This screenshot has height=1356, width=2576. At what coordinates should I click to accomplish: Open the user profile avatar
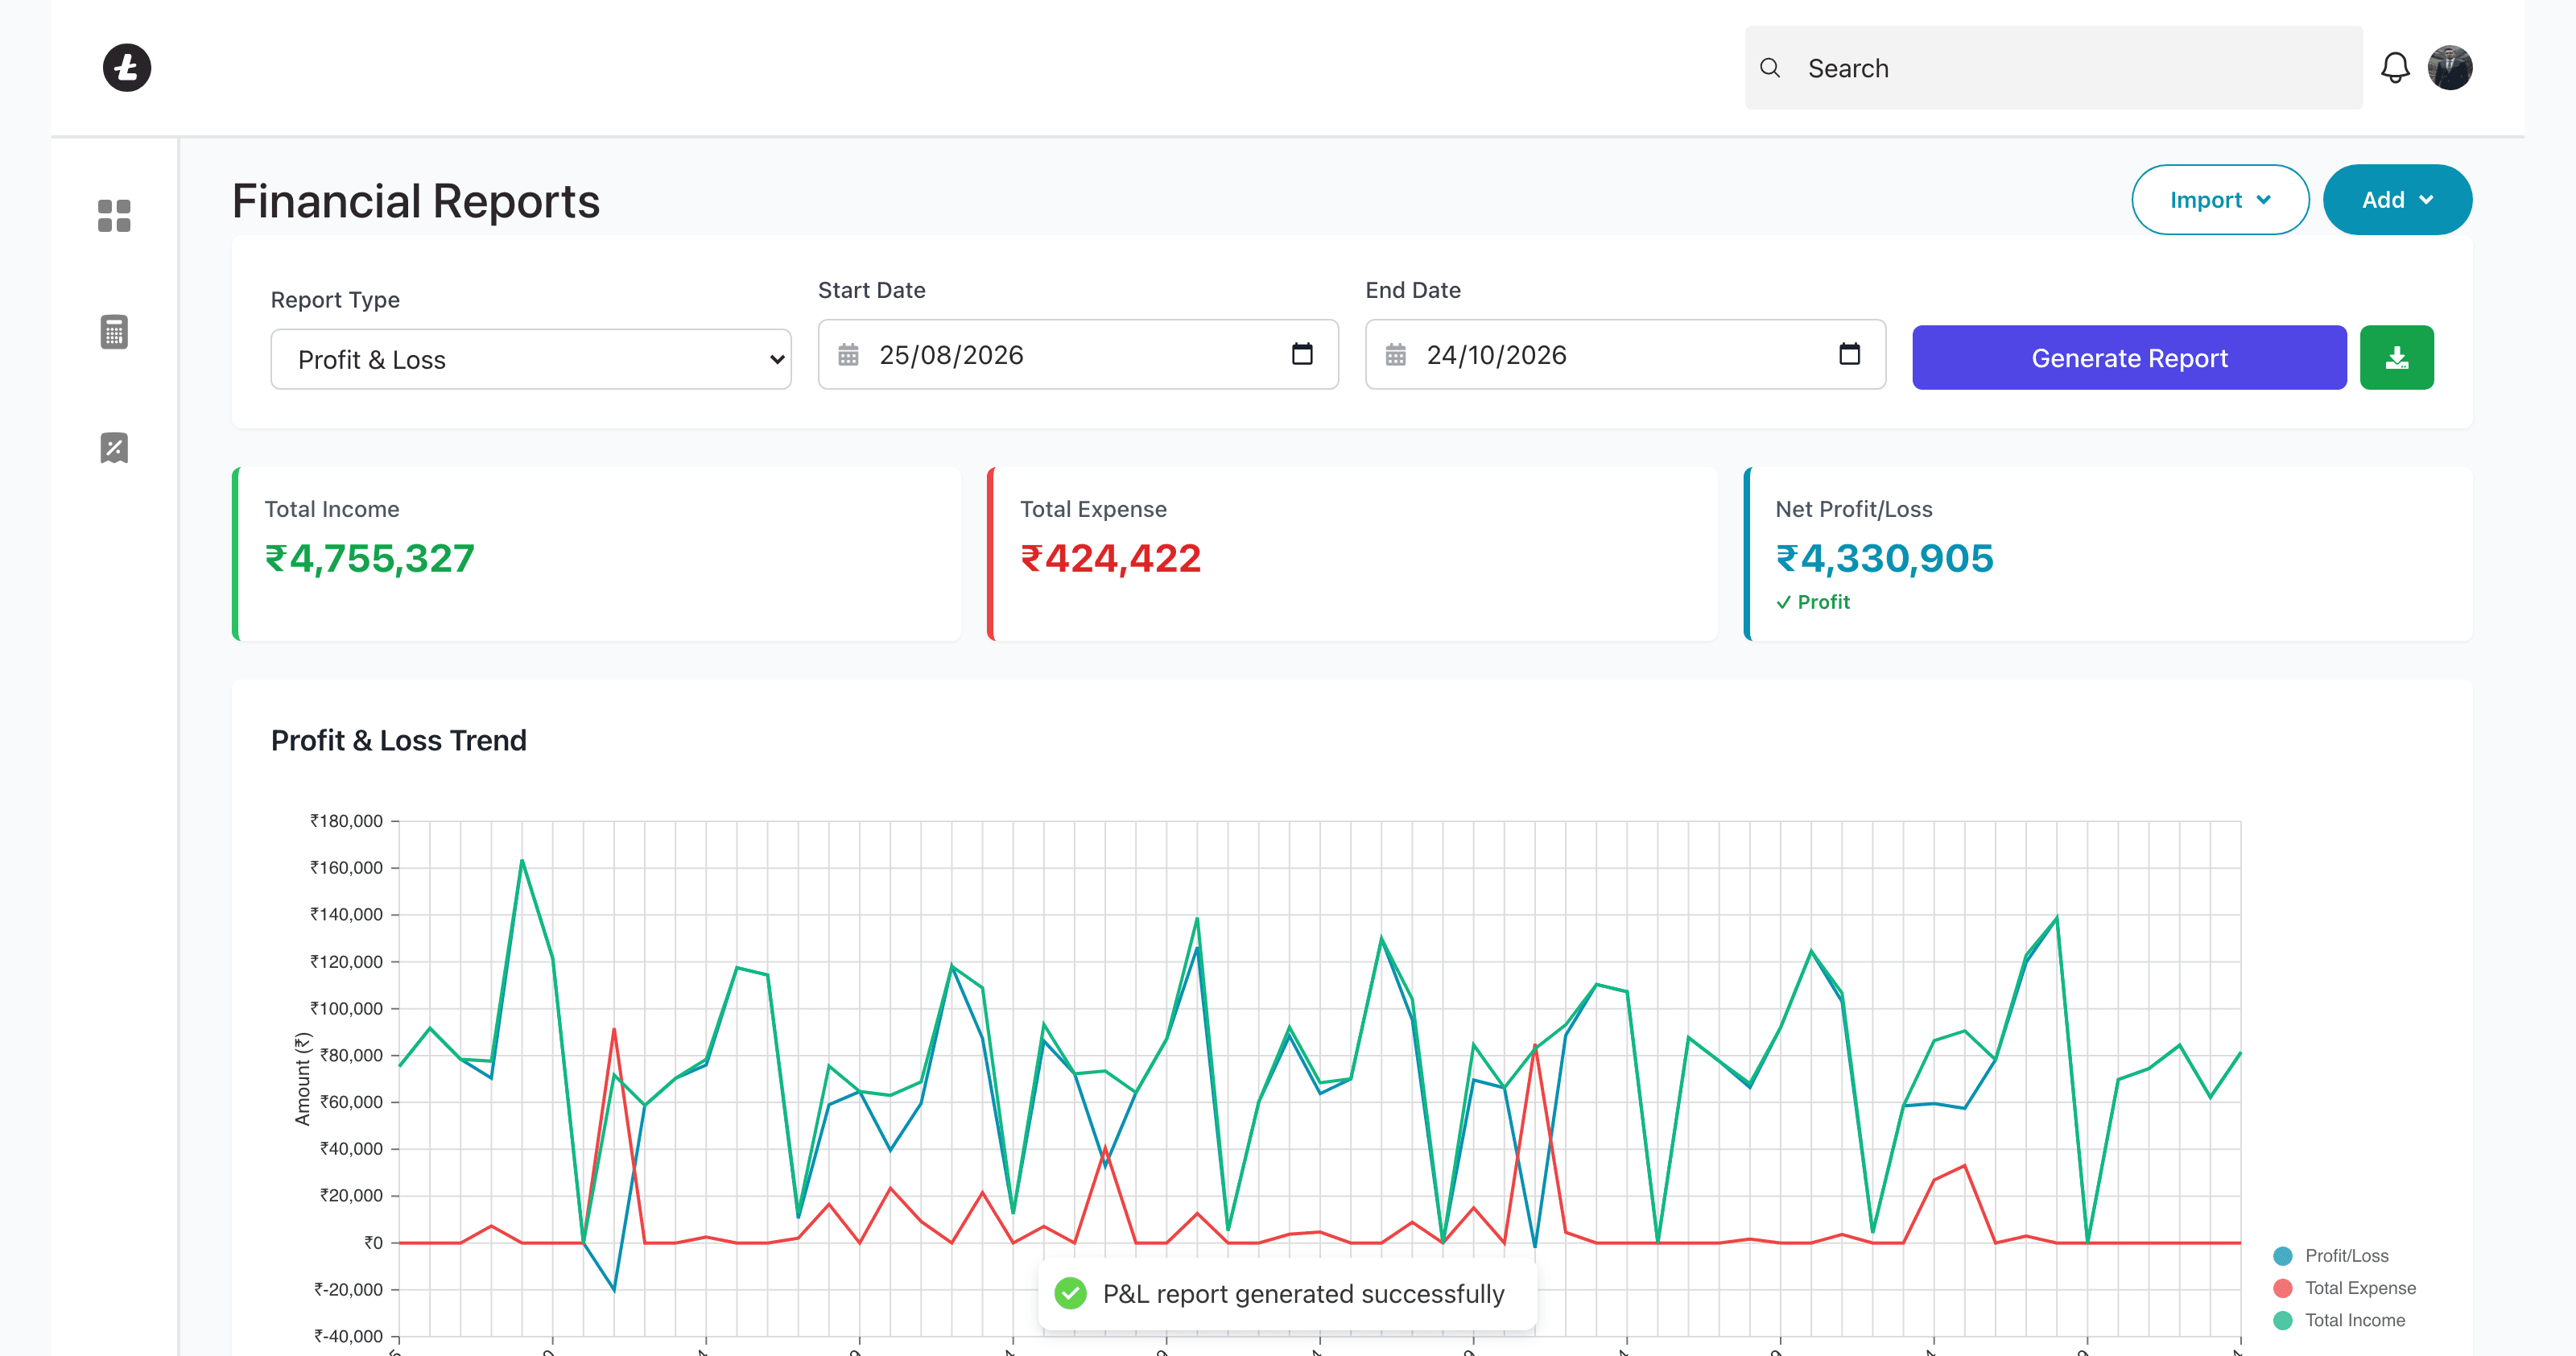(2450, 68)
